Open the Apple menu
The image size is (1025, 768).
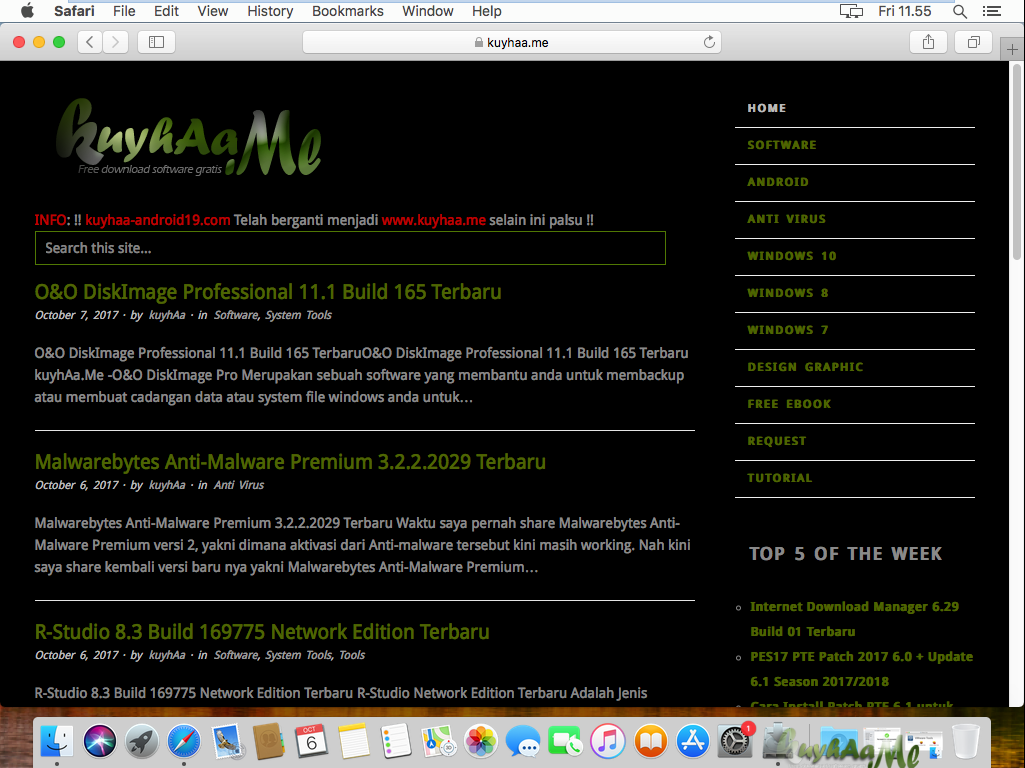(x=27, y=11)
